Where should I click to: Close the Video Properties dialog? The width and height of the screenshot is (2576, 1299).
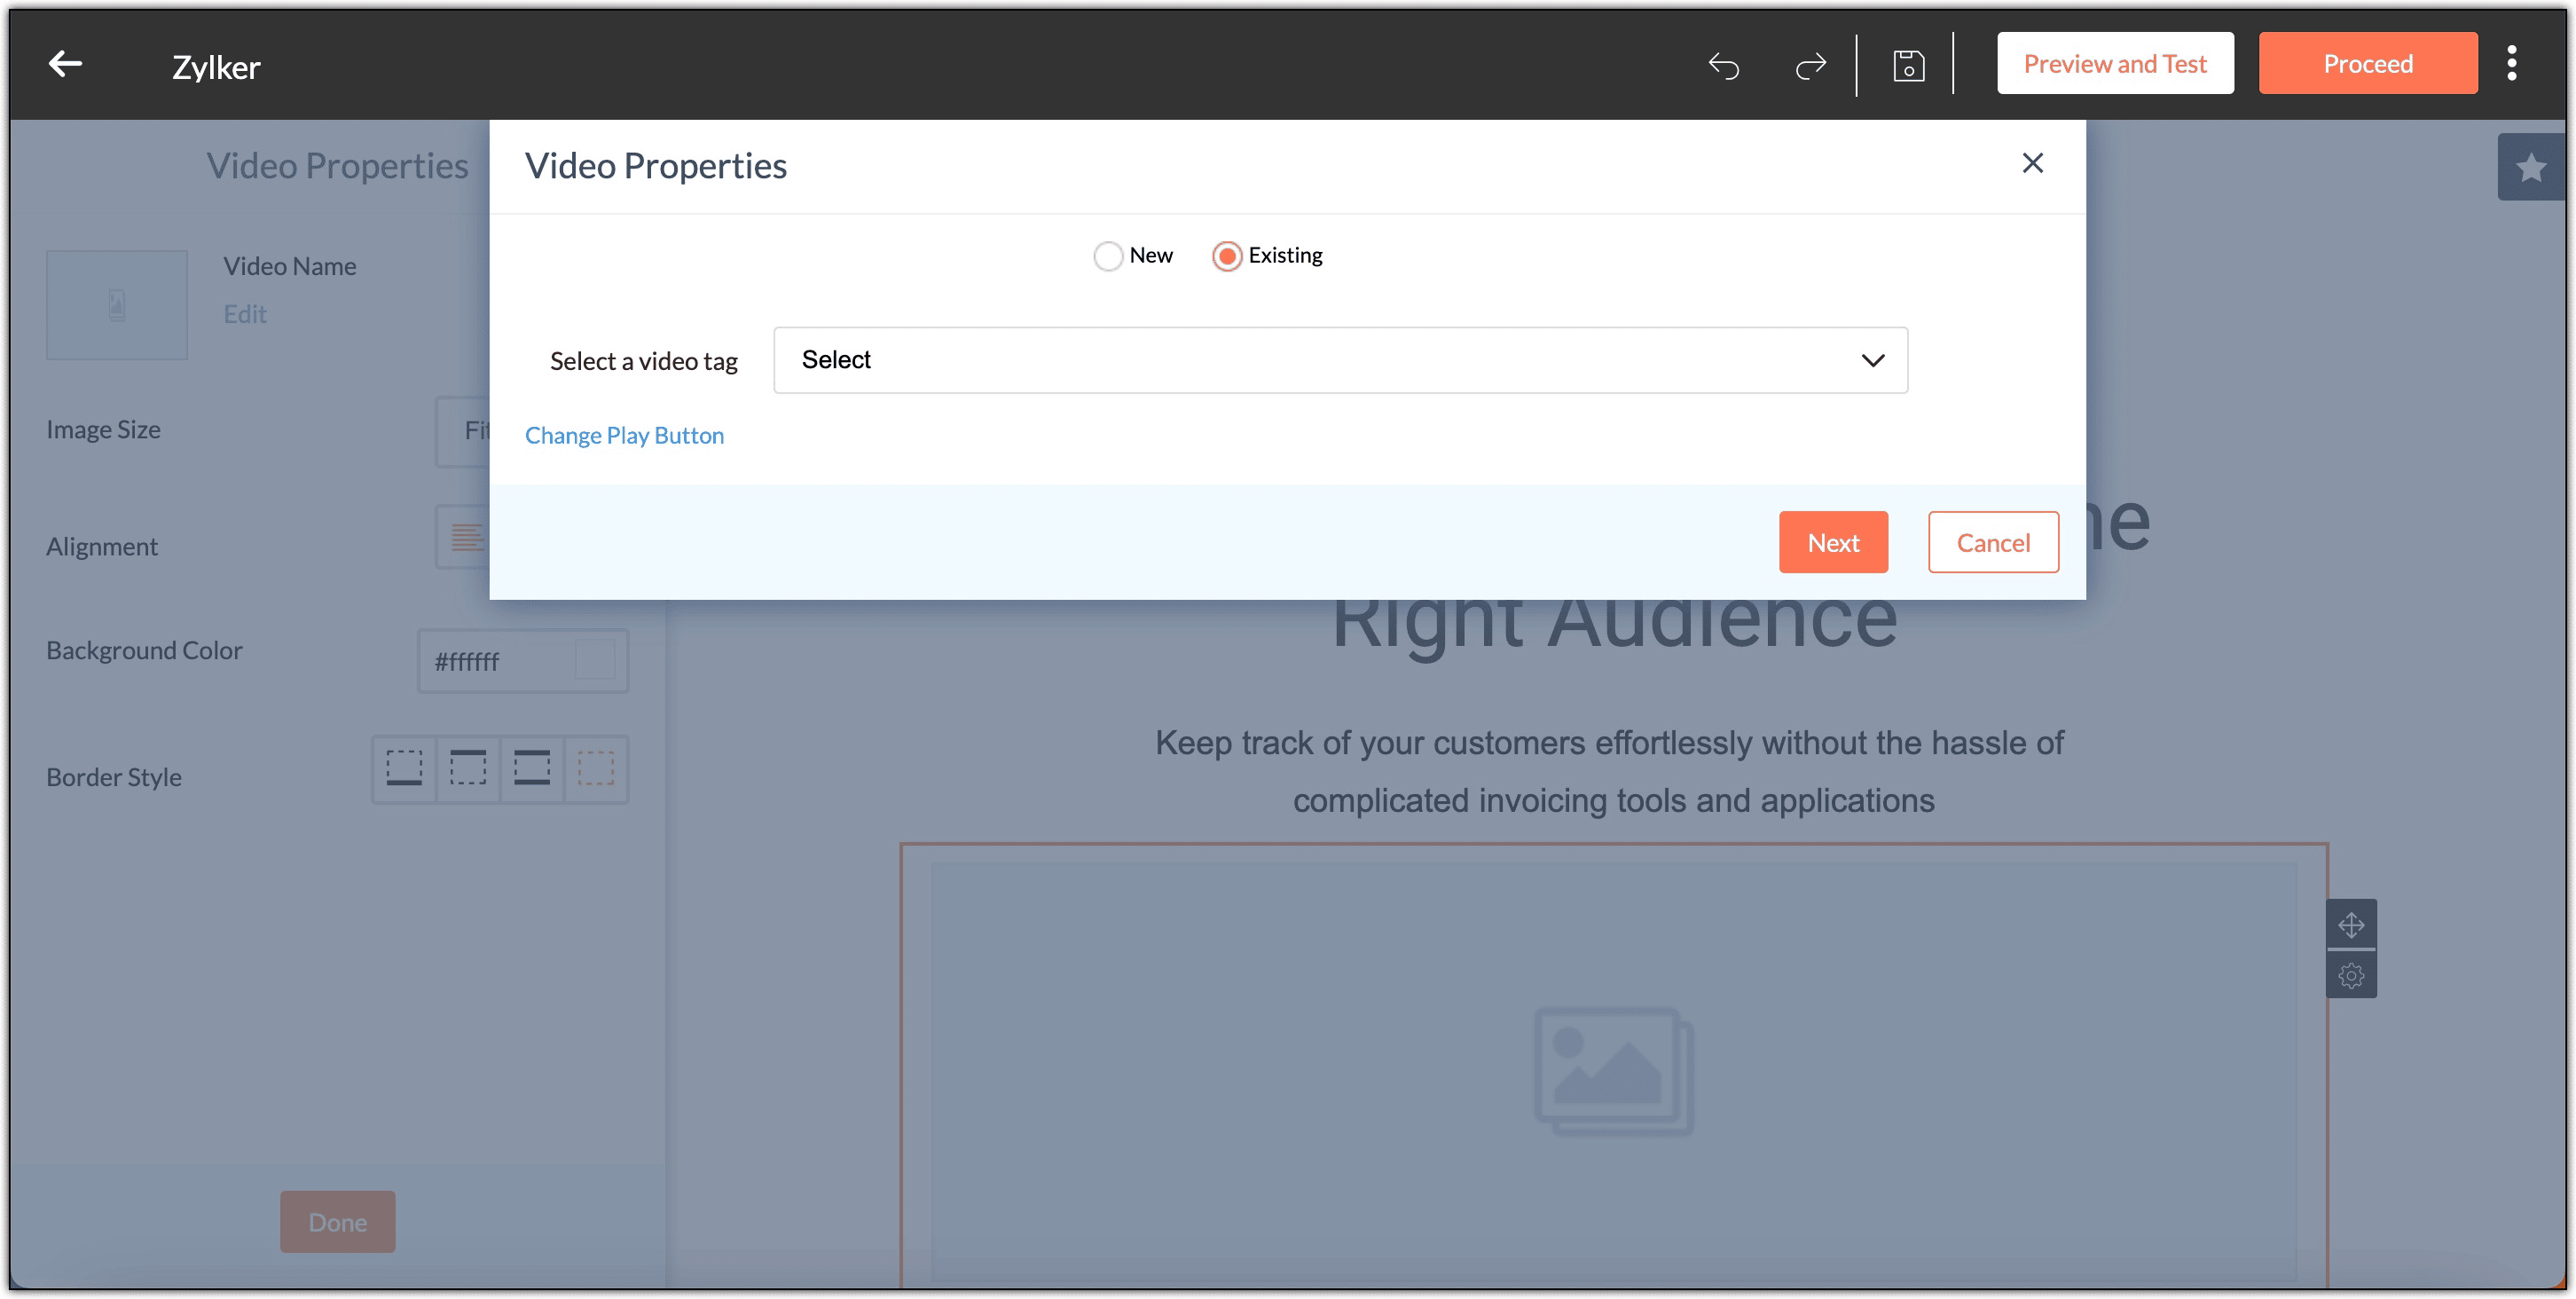[x=2032, y=163]
